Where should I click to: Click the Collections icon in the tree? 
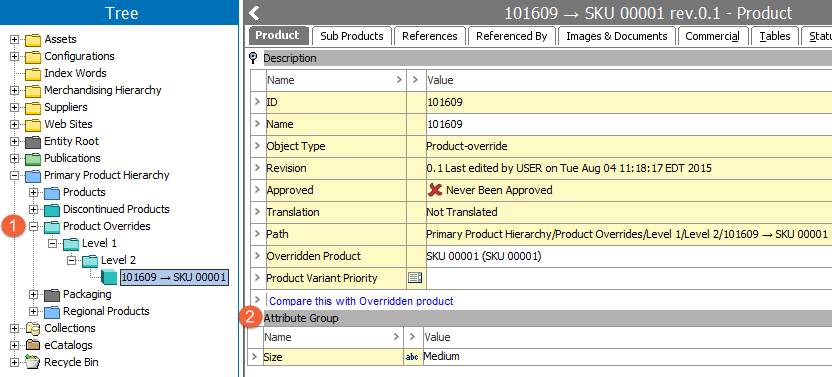tap(33, 329)
